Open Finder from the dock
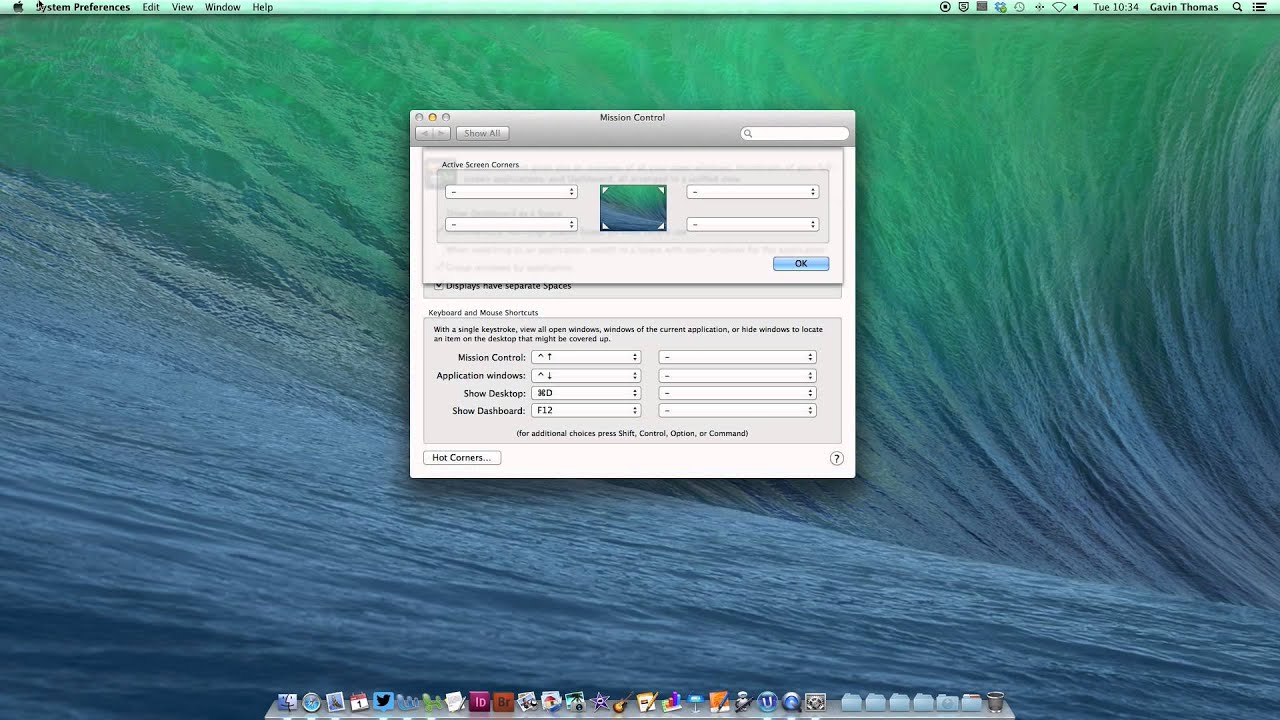The width and height of the screenshot is (1280, 720). 287,702
